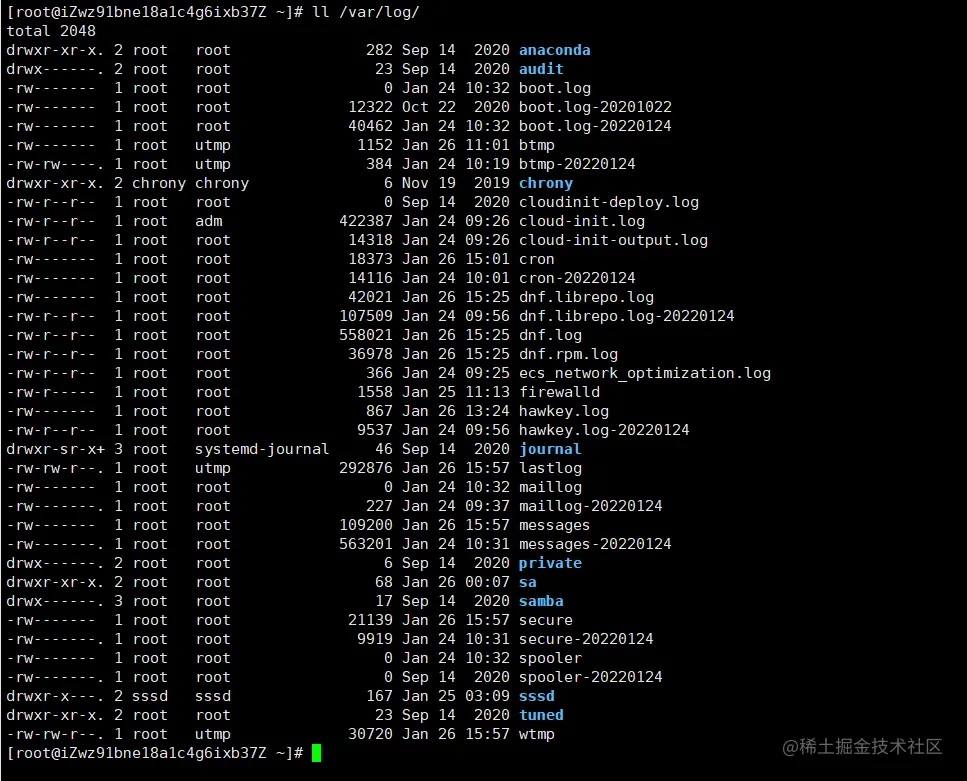Screen dimensions: 967x781
Task: Select size value 563201
Action: click(x=366, y=545)
